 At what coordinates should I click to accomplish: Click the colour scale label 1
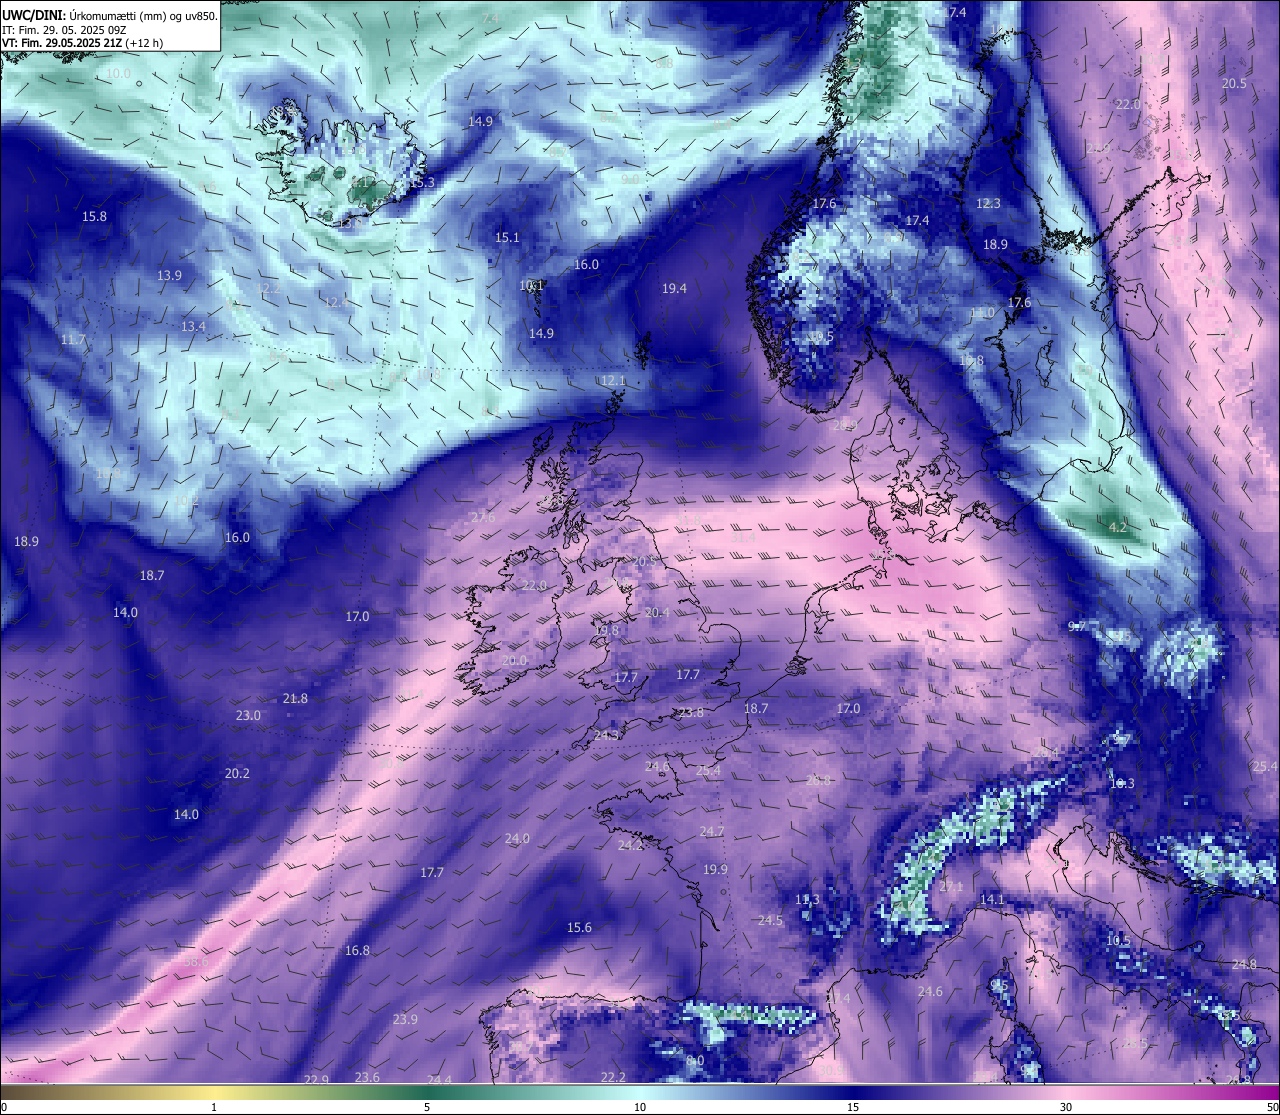(214, 1107)
